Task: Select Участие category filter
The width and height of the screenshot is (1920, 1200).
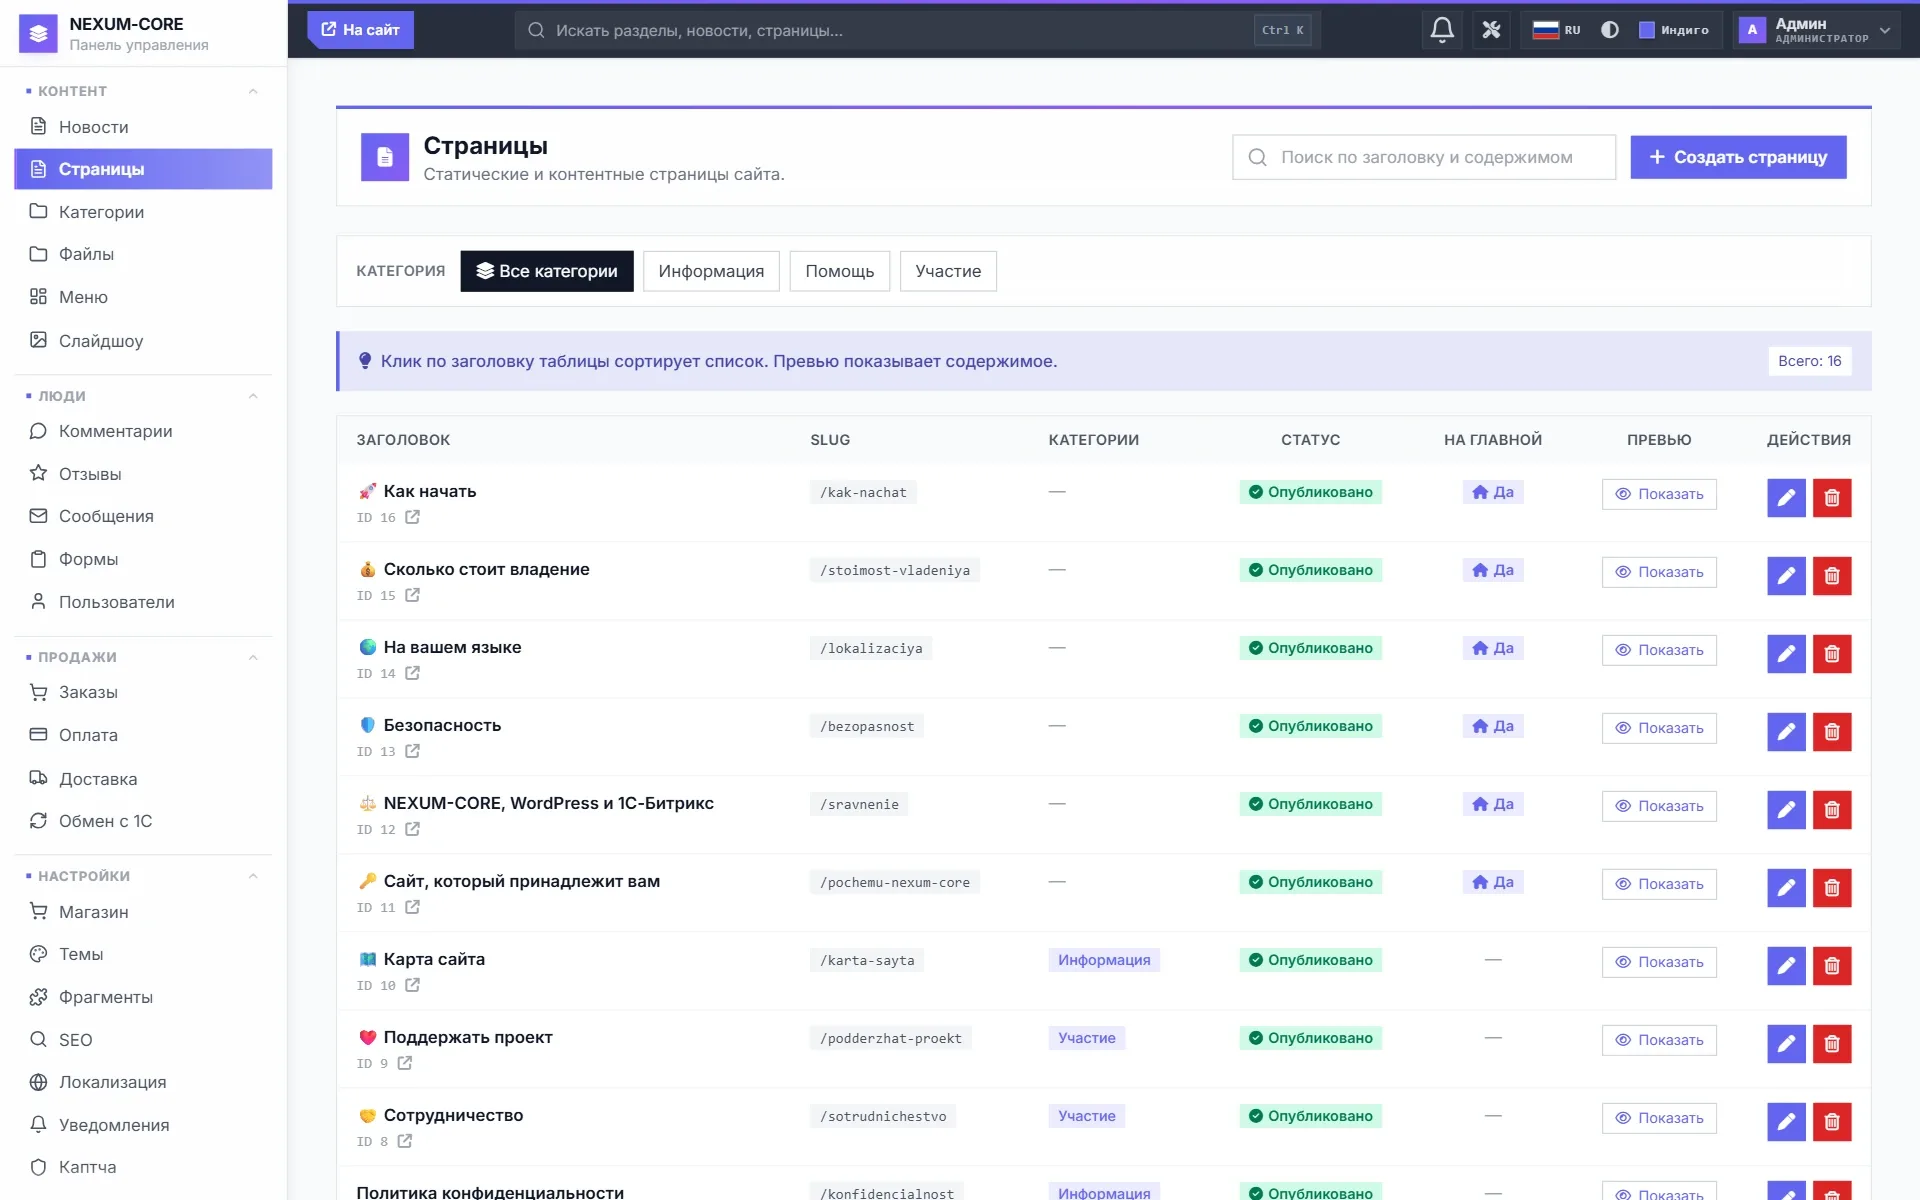Action: coord(948,271)
